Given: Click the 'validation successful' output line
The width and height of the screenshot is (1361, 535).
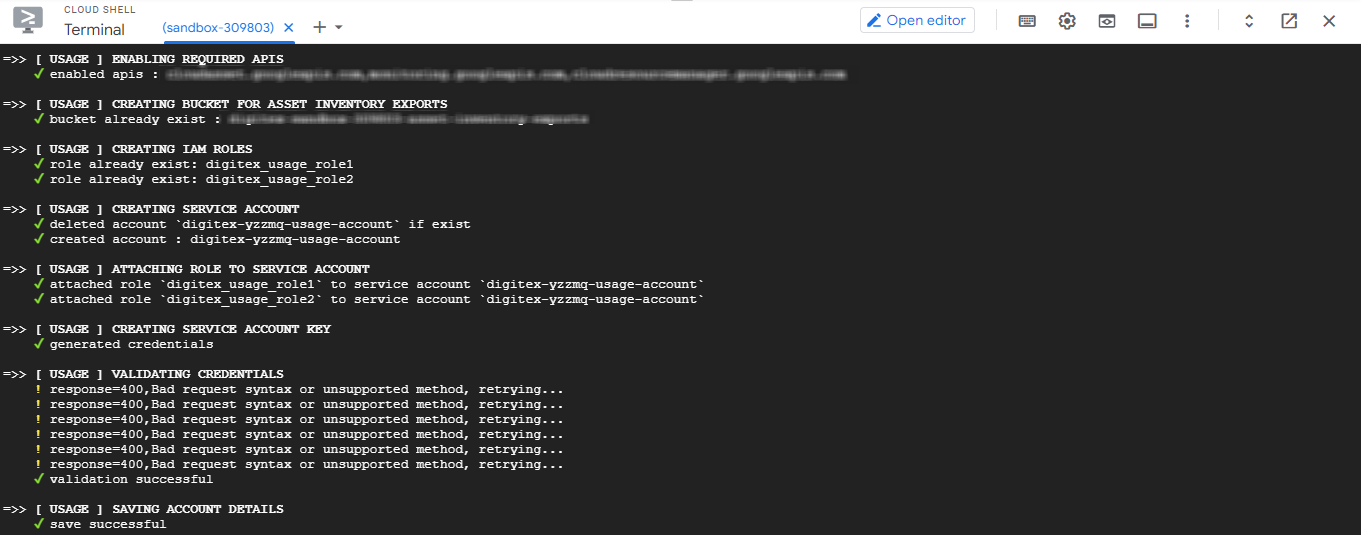Looking at the screenshot, I should 131,479.
